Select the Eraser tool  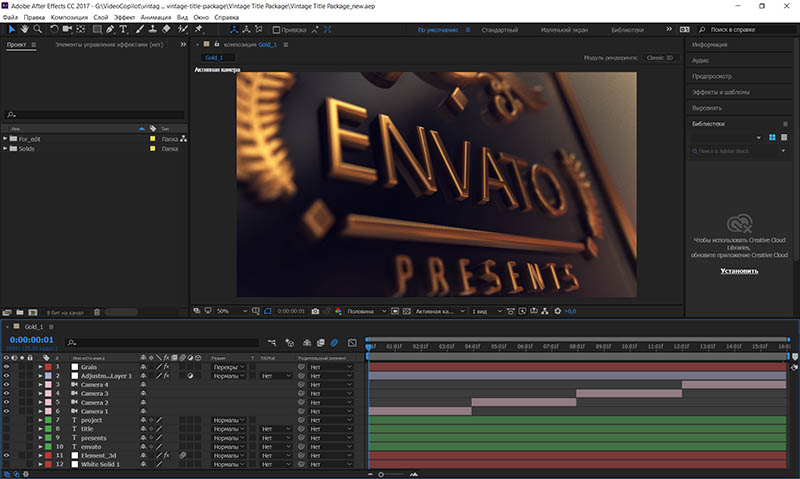pyautogui.click(x=166, y=30)
